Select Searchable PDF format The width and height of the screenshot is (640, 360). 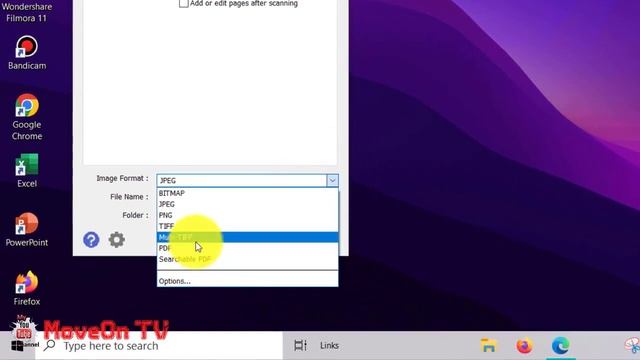(247, 259)
